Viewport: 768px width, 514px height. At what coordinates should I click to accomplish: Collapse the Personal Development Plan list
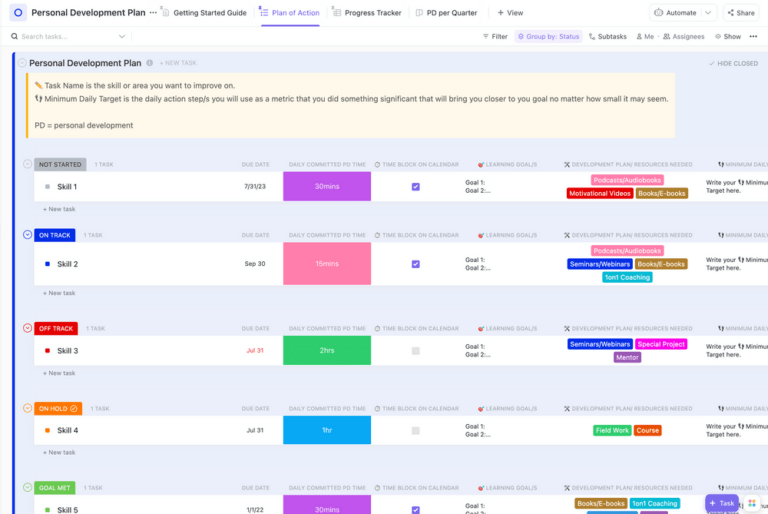(x=22, y=63)
